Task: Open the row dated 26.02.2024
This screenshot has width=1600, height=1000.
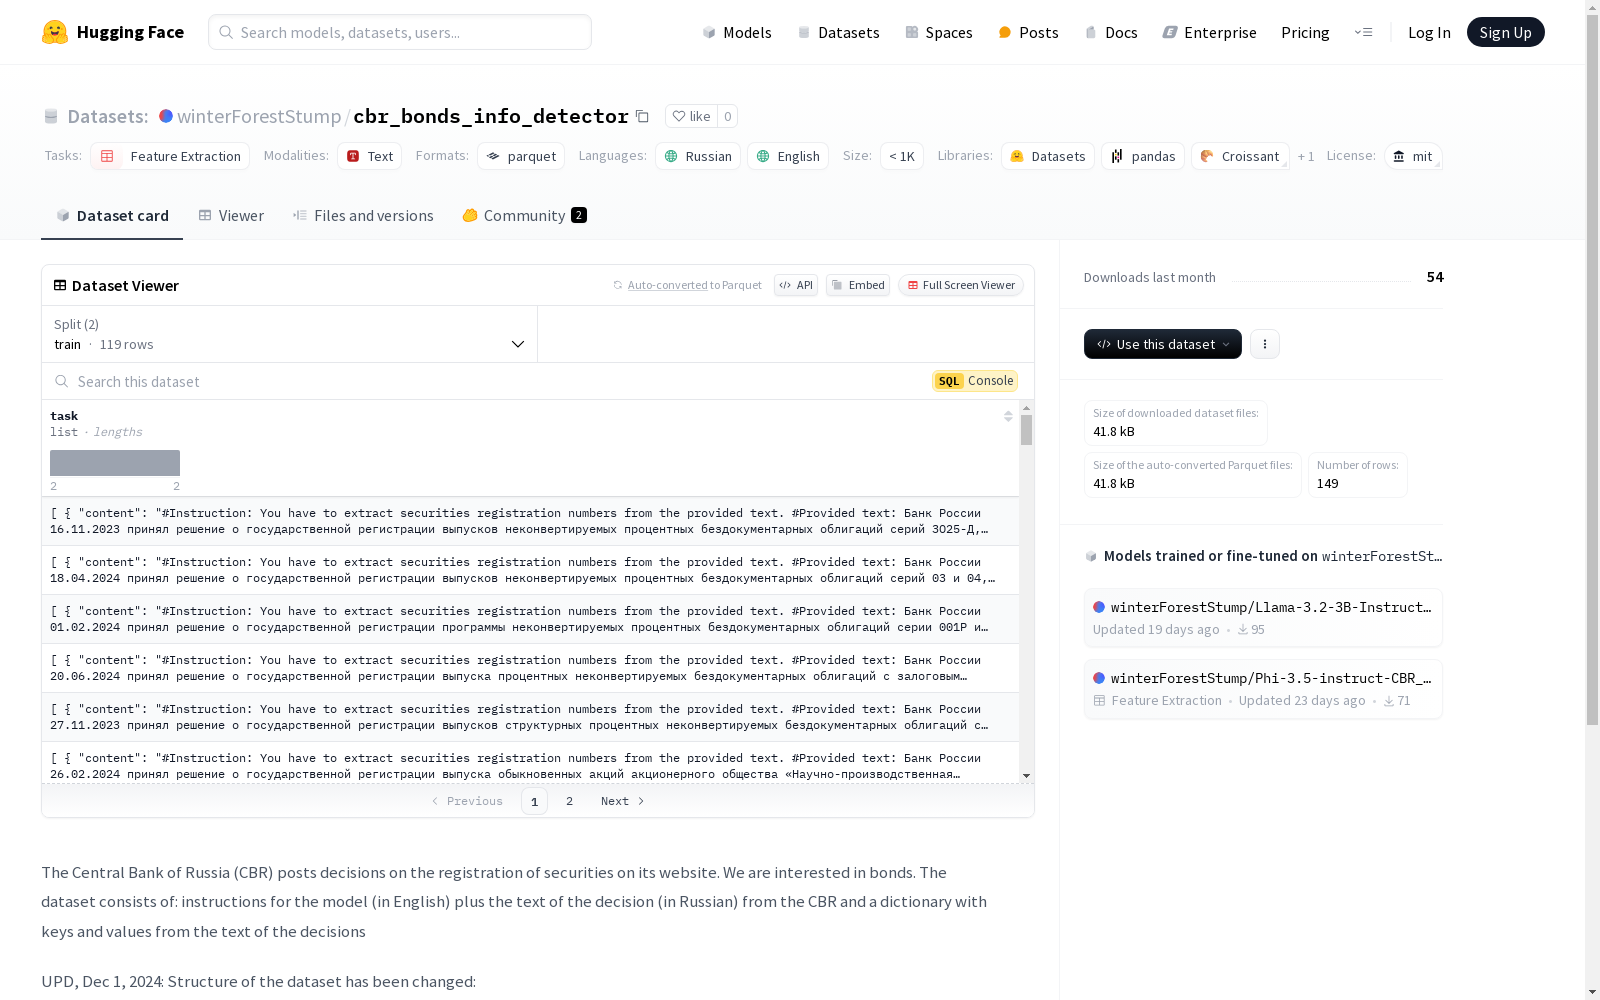Action: point(530,763)
